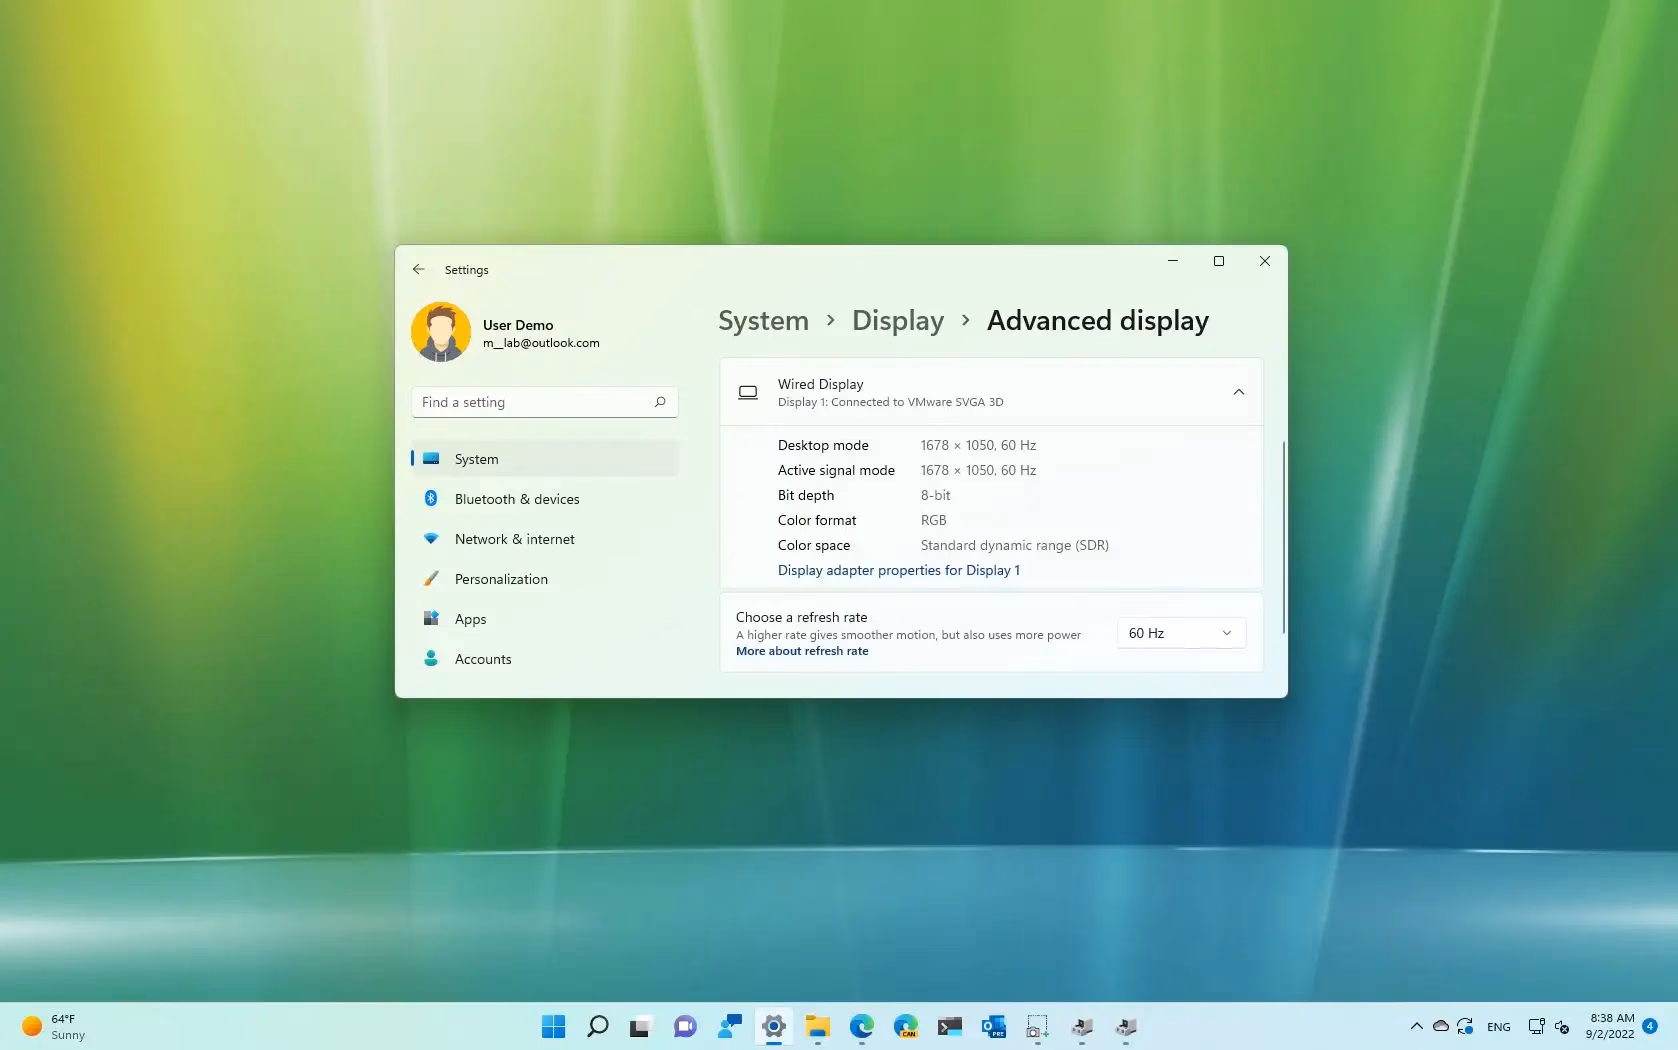
Task: Switch to System in the sidebar
Action: point(476,458)
